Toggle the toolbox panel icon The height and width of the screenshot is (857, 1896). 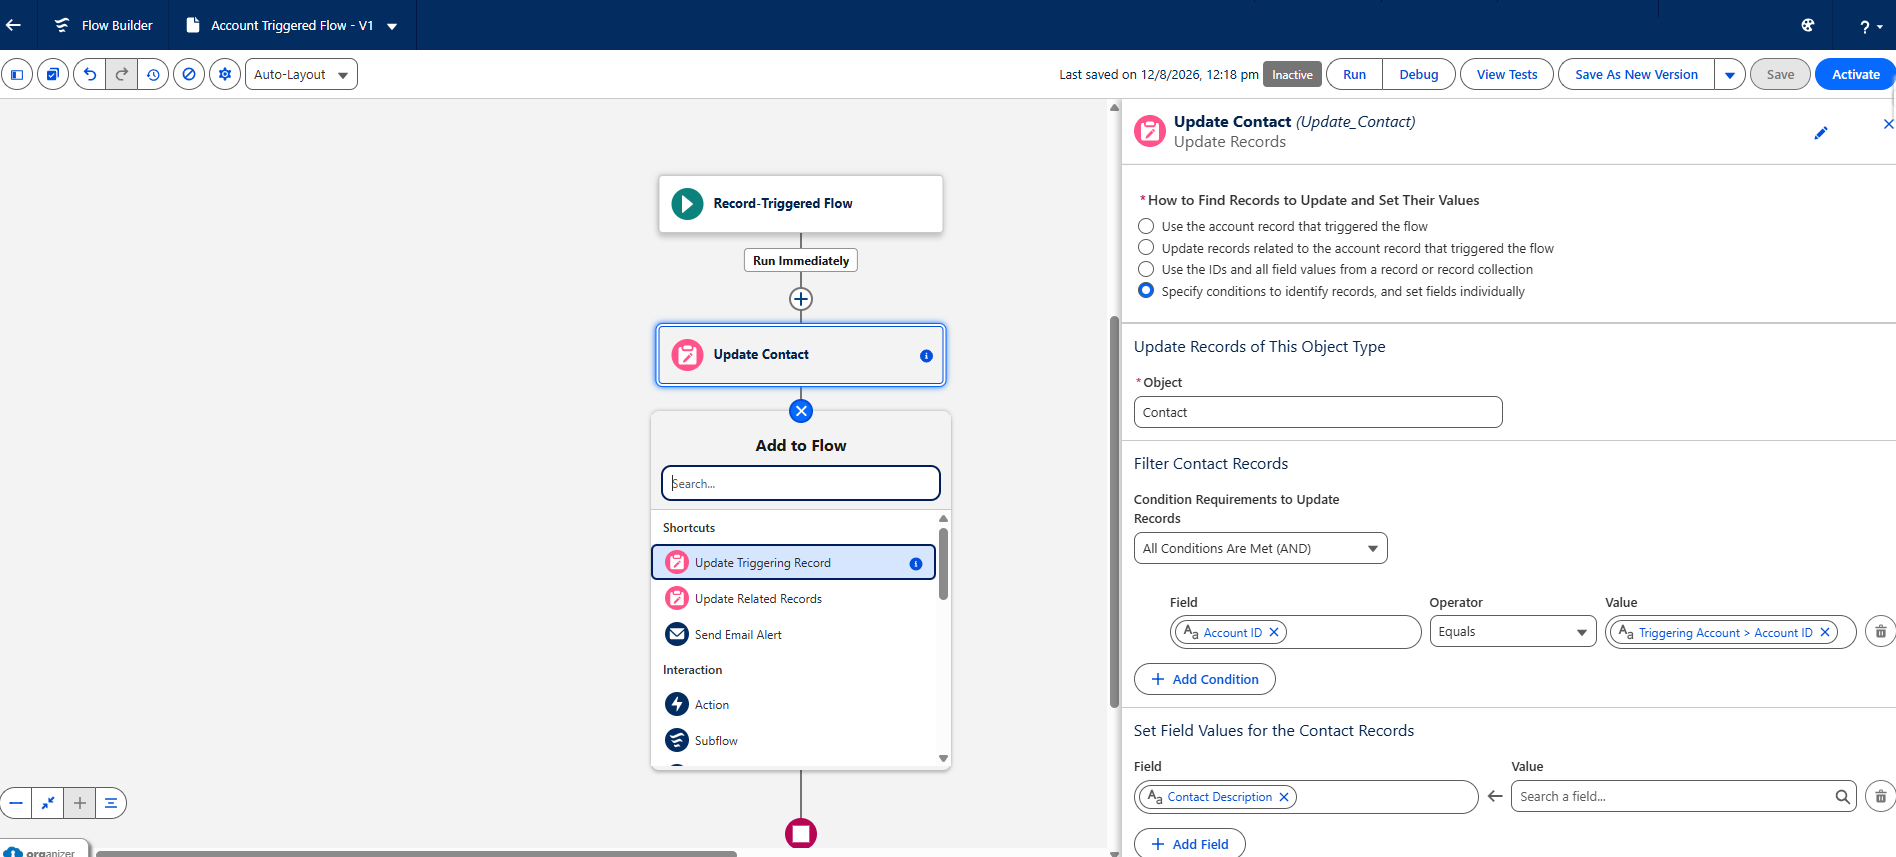17,74
